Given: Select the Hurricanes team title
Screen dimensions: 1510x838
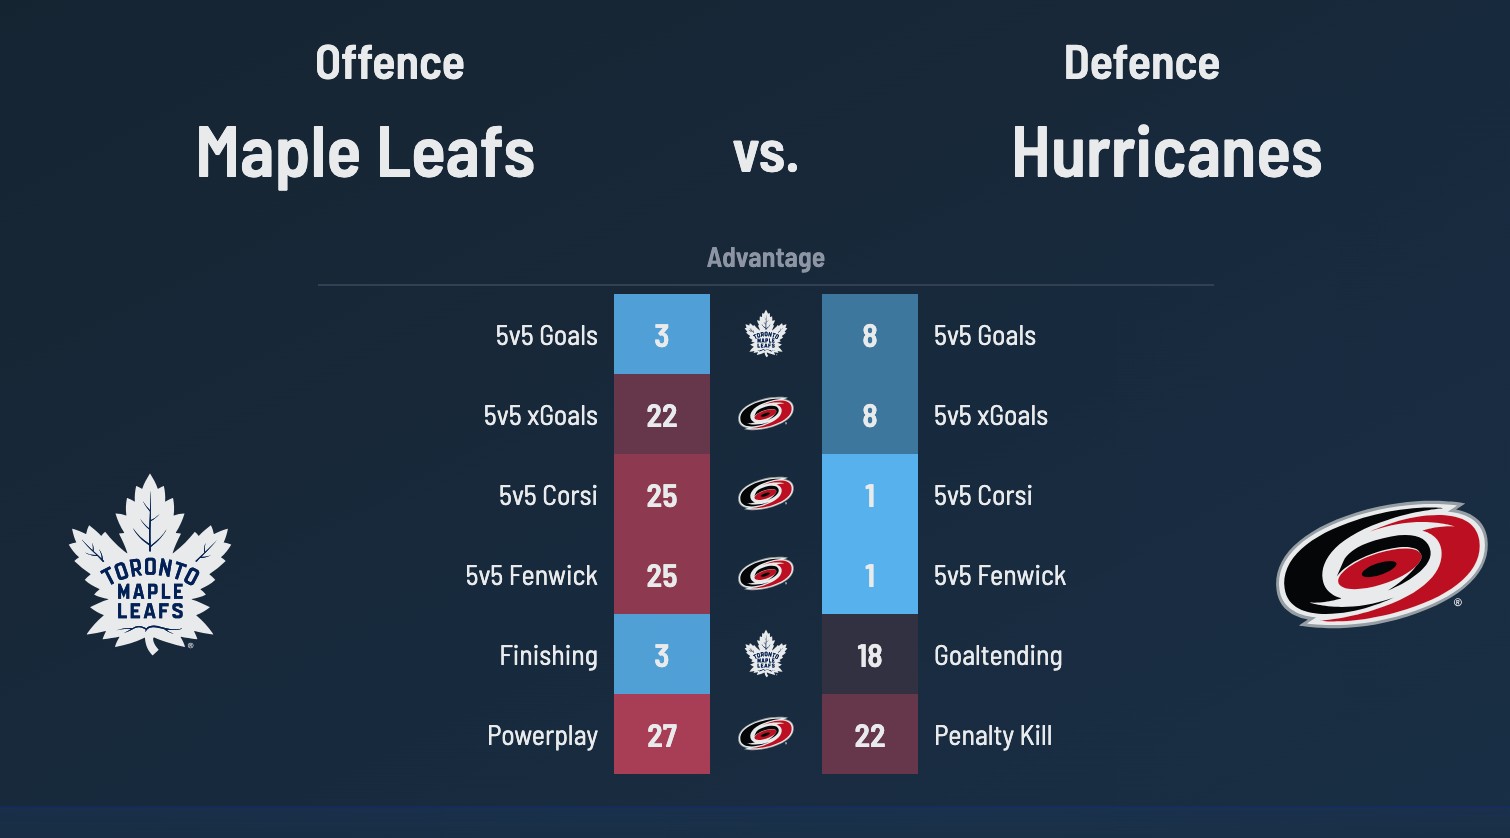Looking at the screenshot, I should [x=1167, y=153].
